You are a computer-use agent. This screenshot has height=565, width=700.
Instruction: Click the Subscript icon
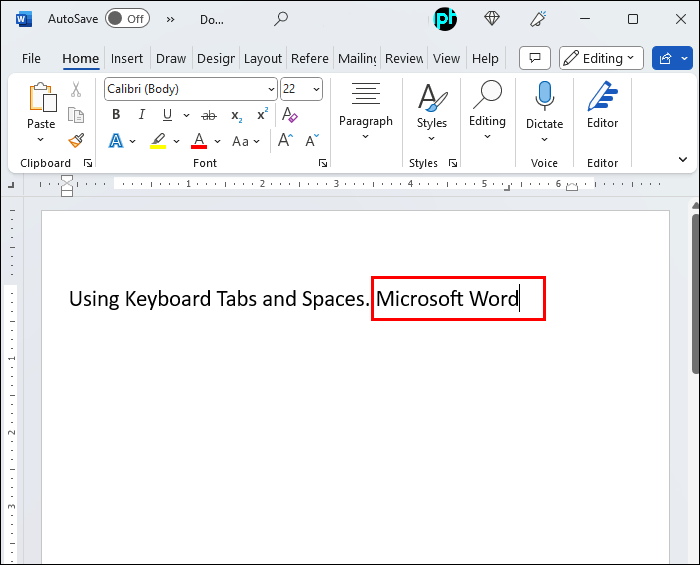click(x=236, y=115)
